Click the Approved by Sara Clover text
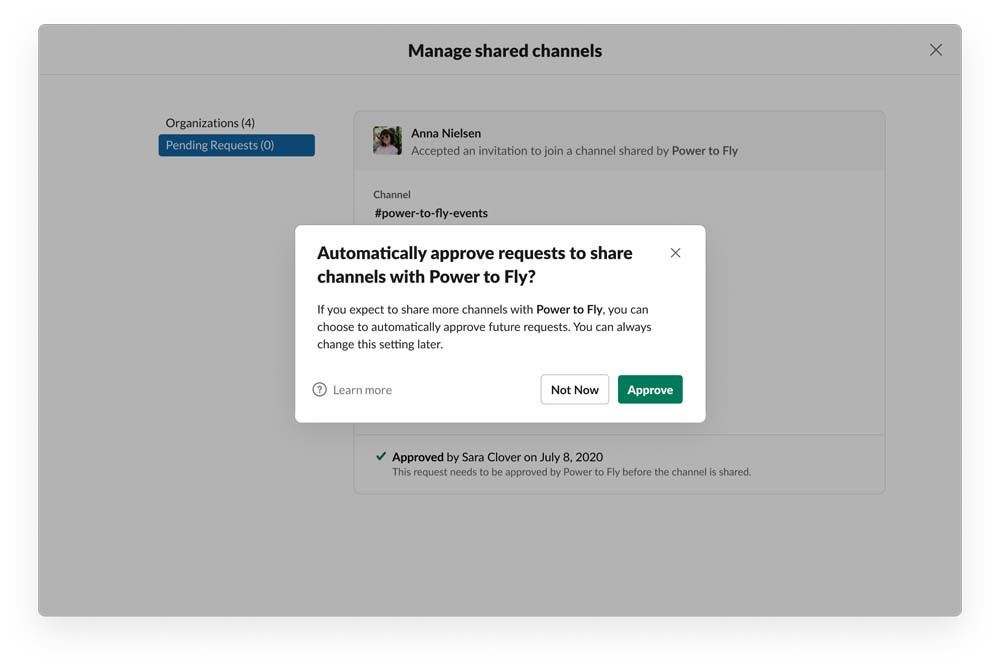The width and height of the screenshot is (1000, 669). click(x=497, y=457)
